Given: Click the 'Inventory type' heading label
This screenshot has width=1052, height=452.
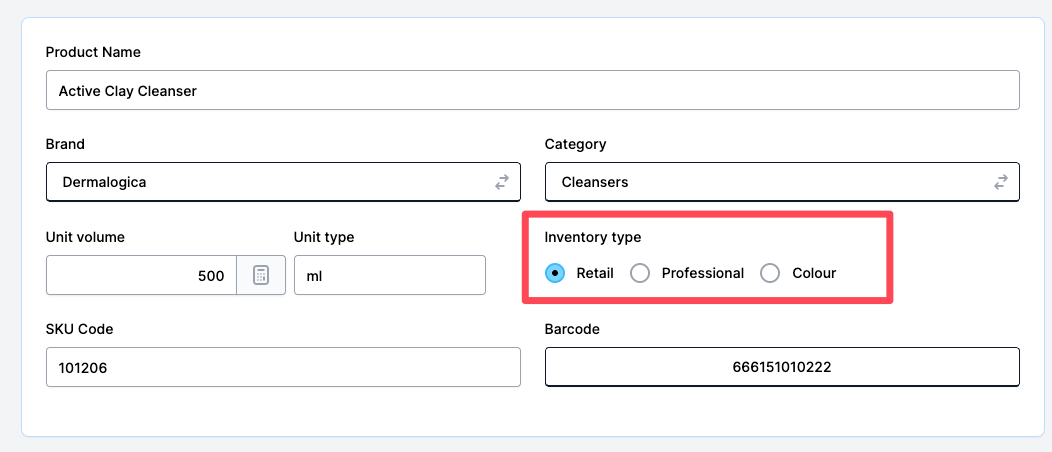Looking at the screenshot, I should tap(592, 237).
